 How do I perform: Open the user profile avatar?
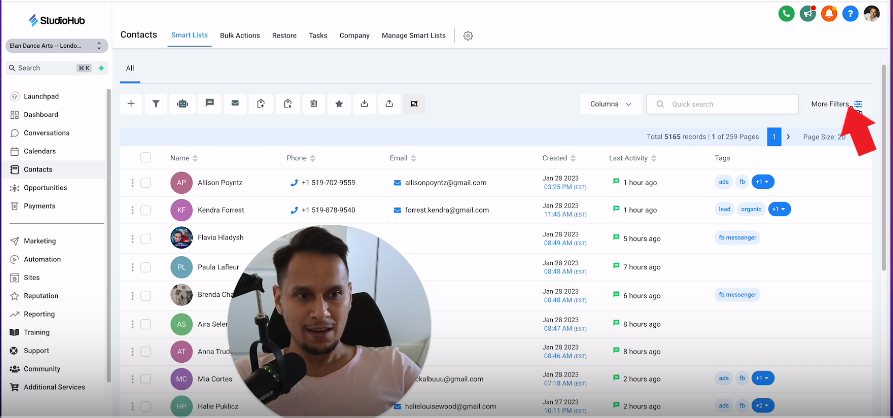coord(871,14)
